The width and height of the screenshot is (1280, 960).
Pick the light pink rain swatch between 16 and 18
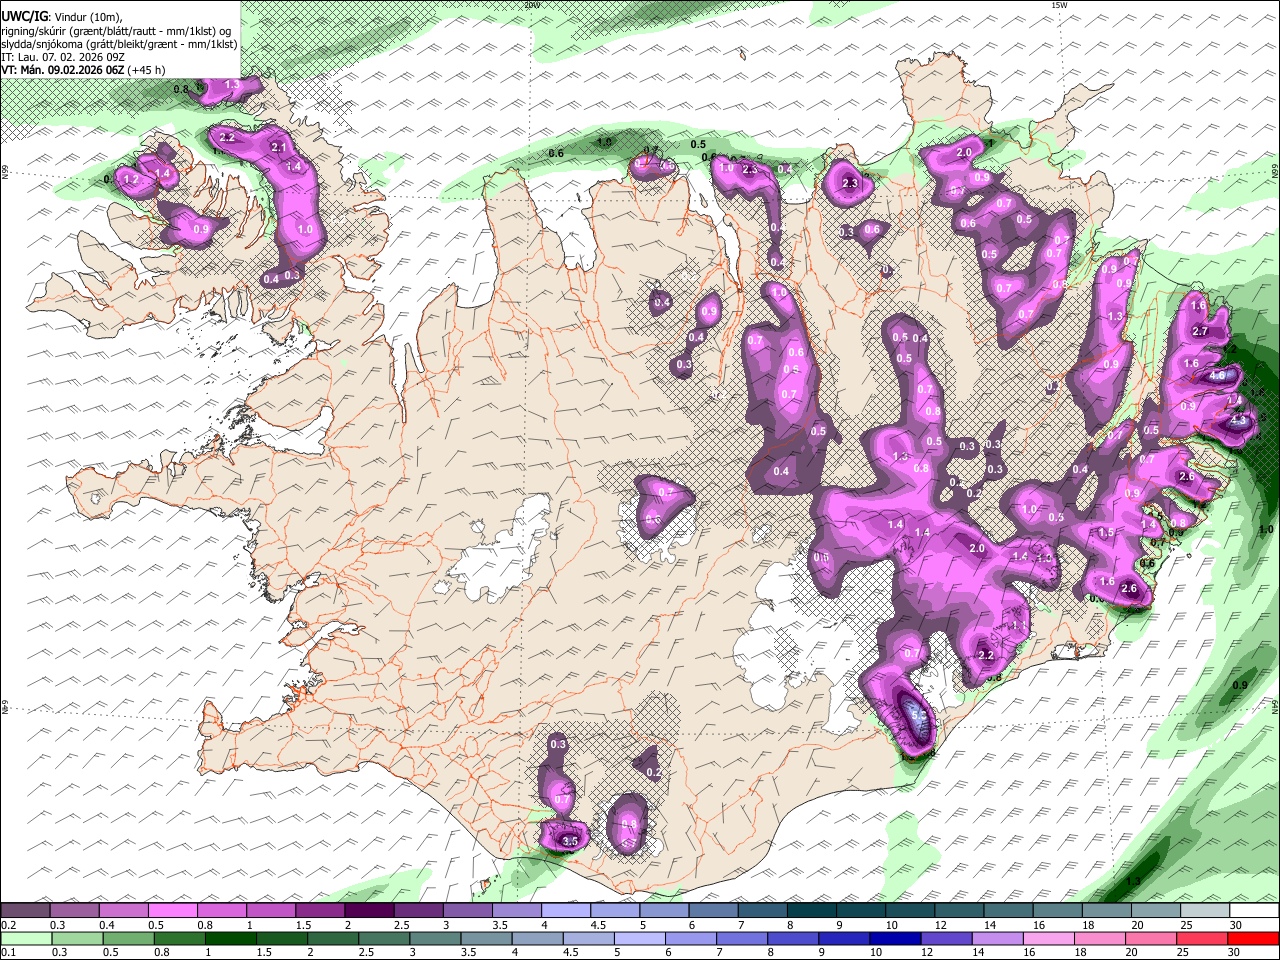pyautogui.click(x=1048, y=938)
